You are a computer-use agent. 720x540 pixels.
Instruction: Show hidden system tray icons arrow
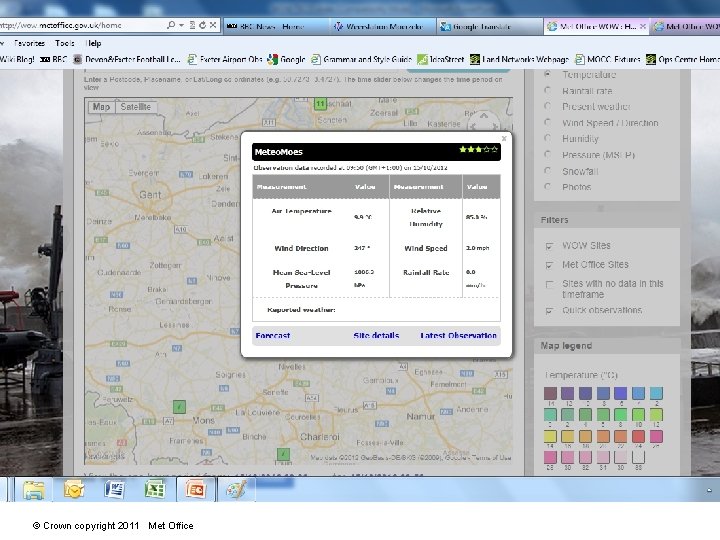pyautogui.click(x=709, y=490)
